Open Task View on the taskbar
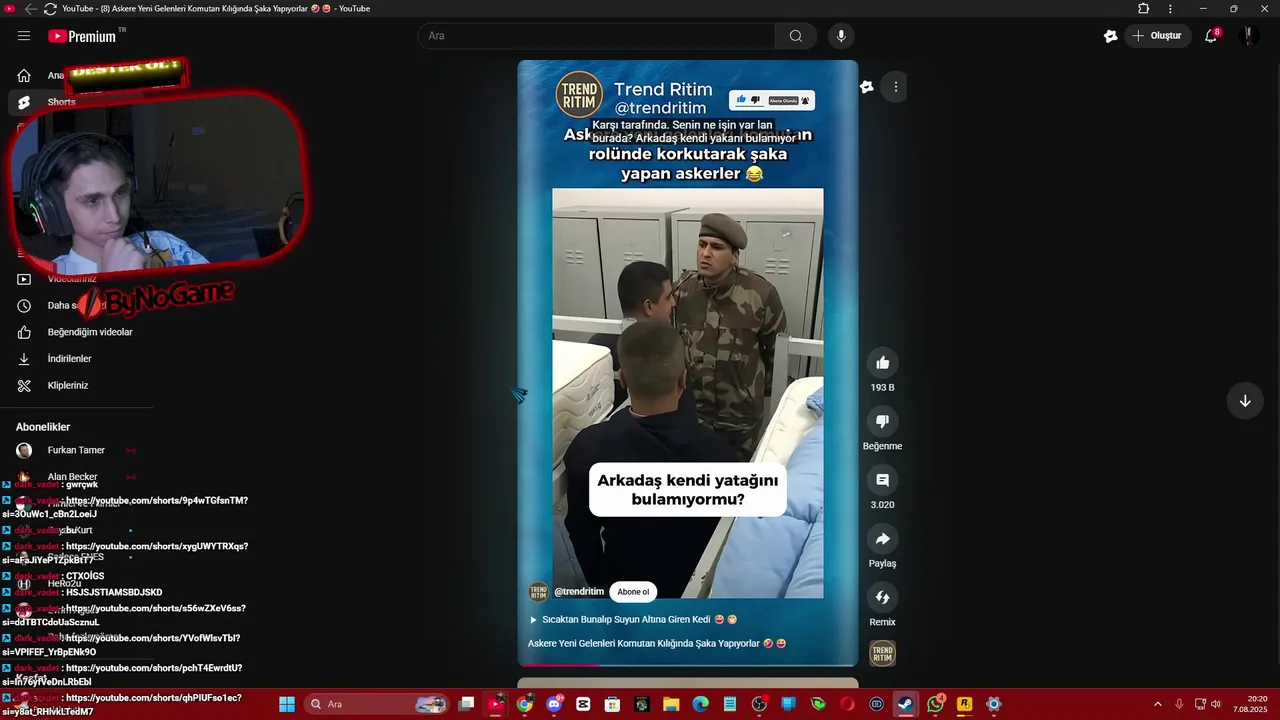The width and height of the screenshot is (1280, 720). [x=466, y=704]
